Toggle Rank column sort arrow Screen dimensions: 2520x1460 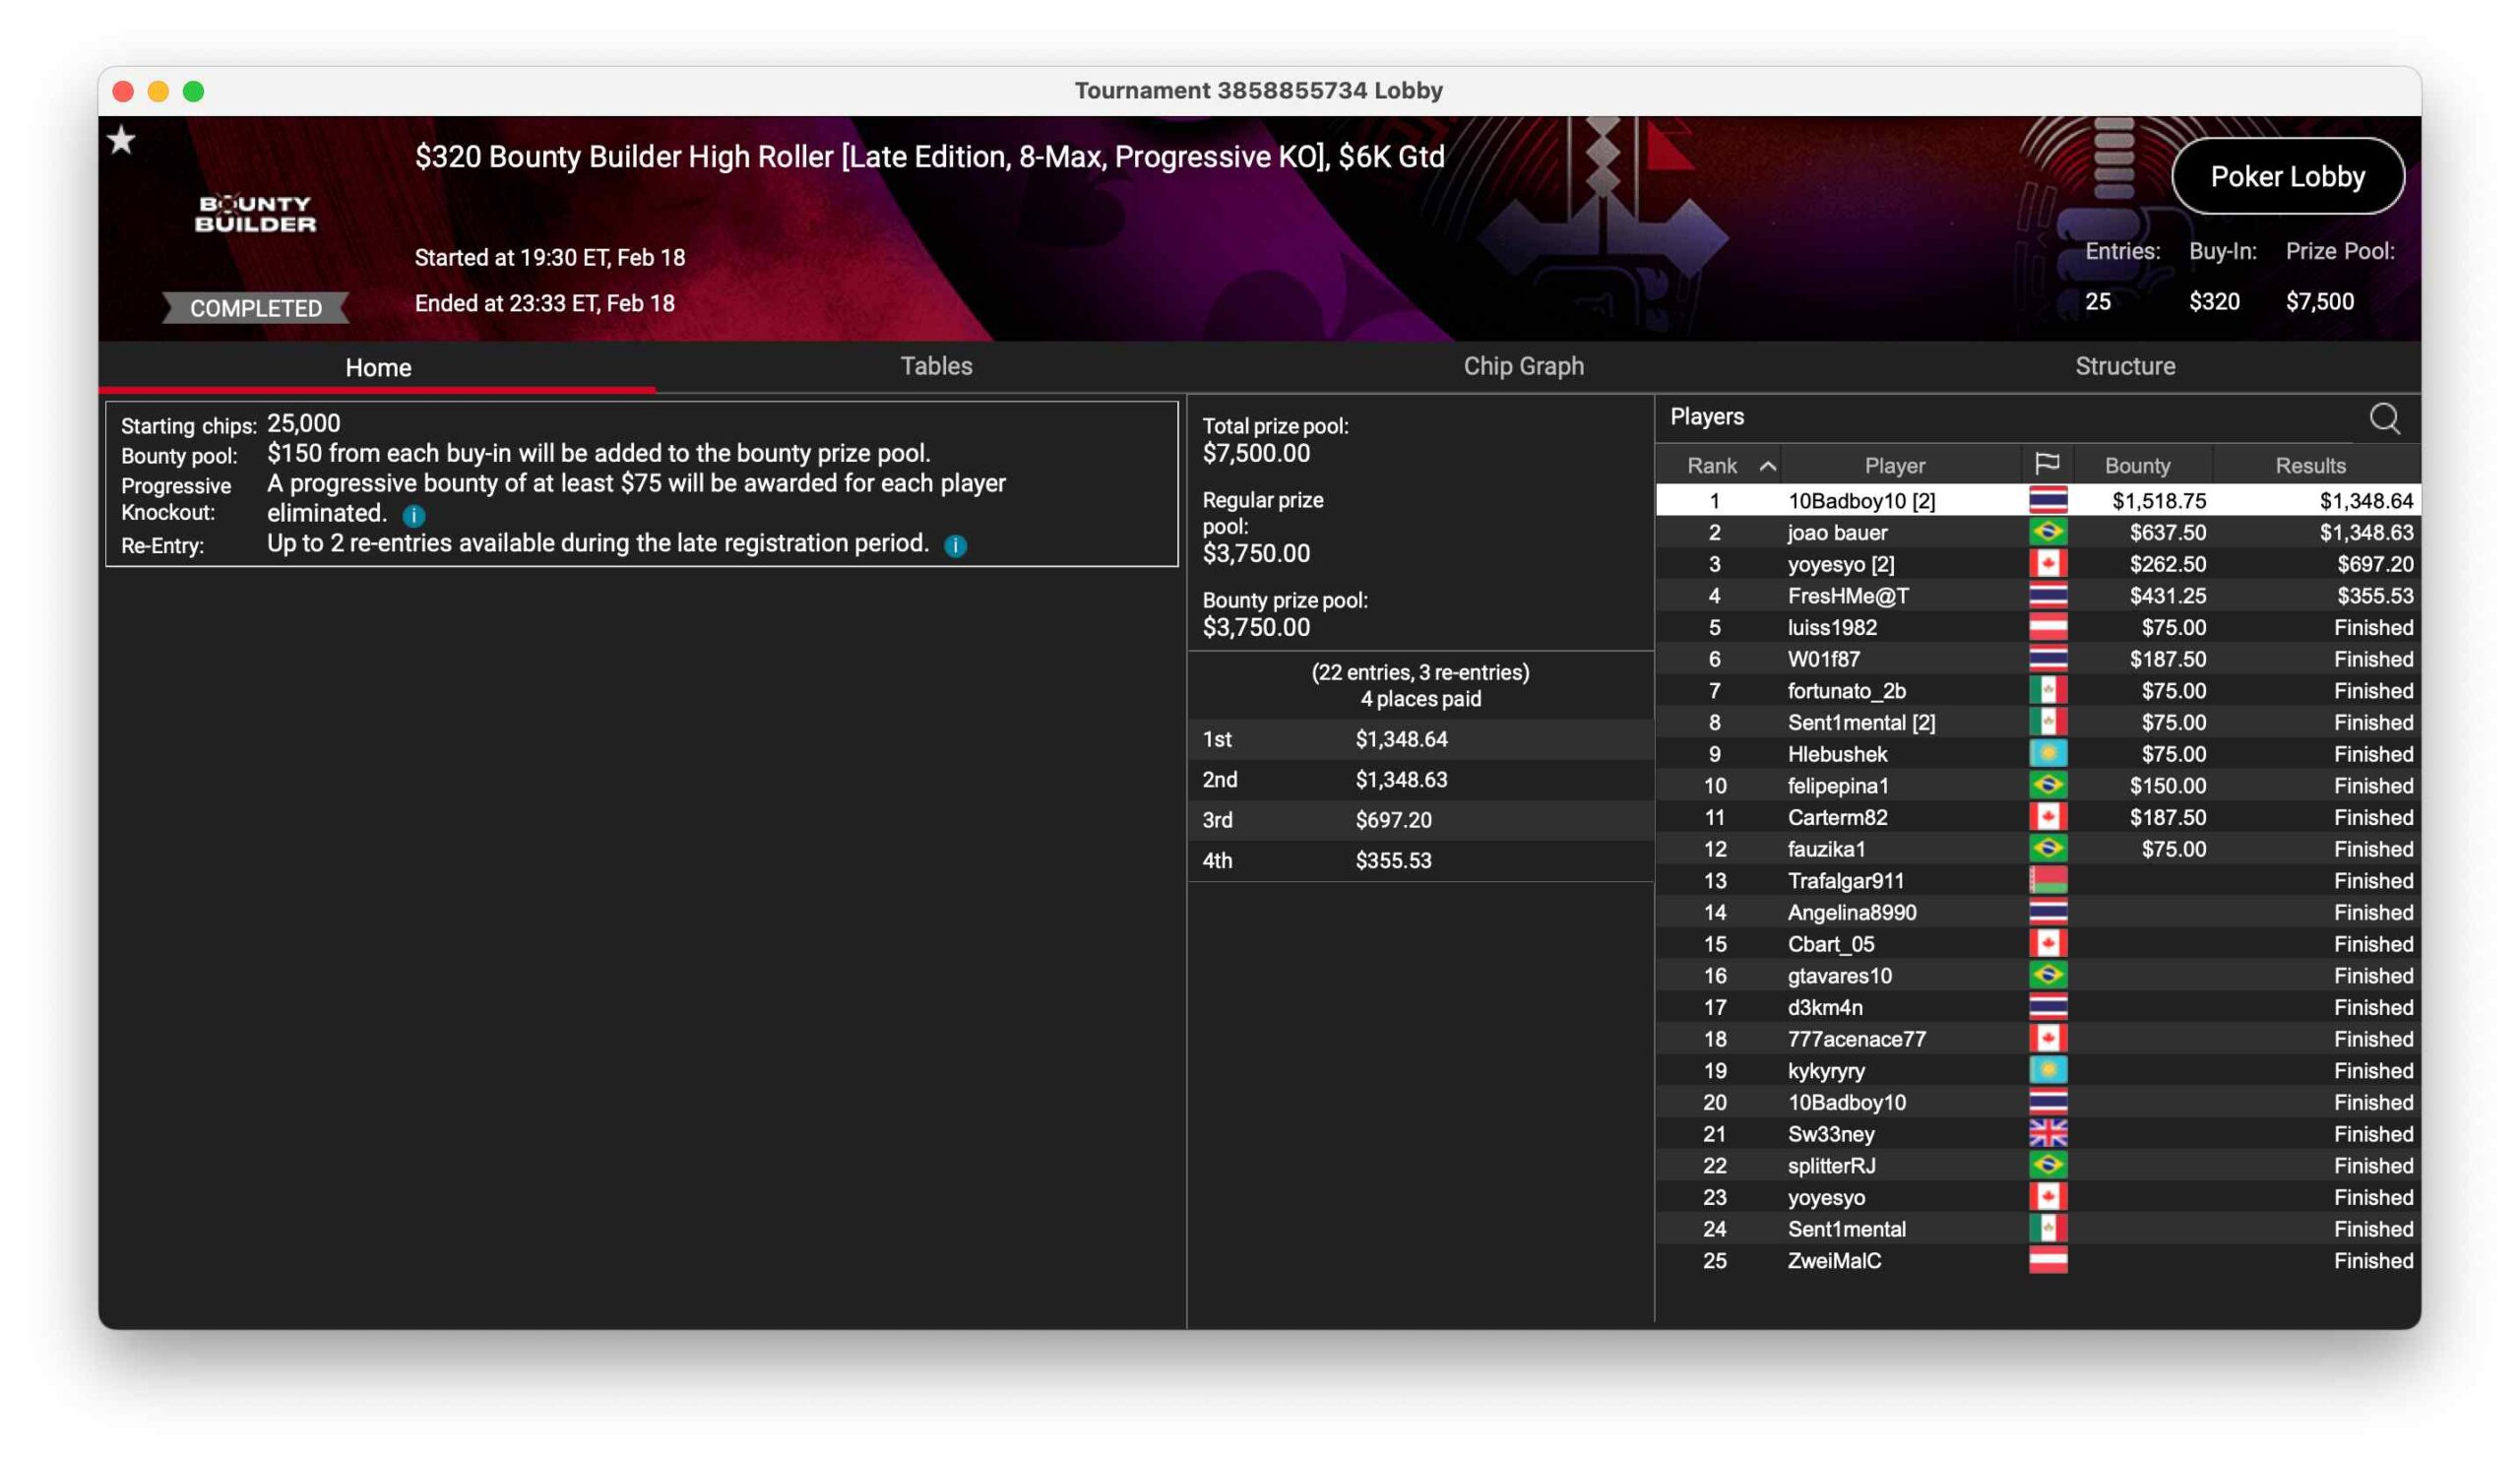click(x=1767, y=466)
